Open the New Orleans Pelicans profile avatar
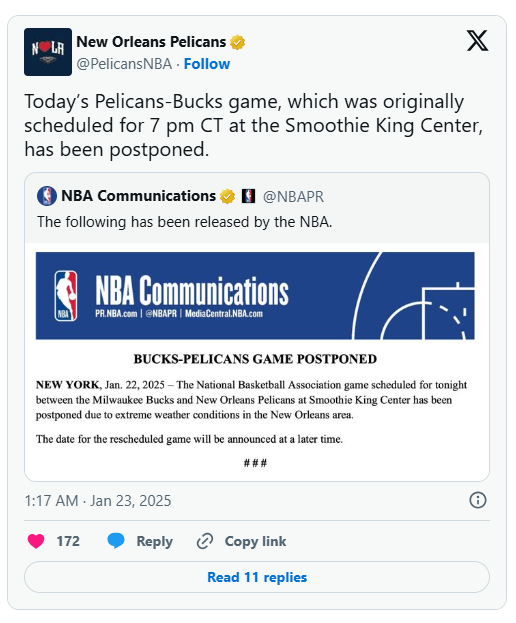 point(48,52)
